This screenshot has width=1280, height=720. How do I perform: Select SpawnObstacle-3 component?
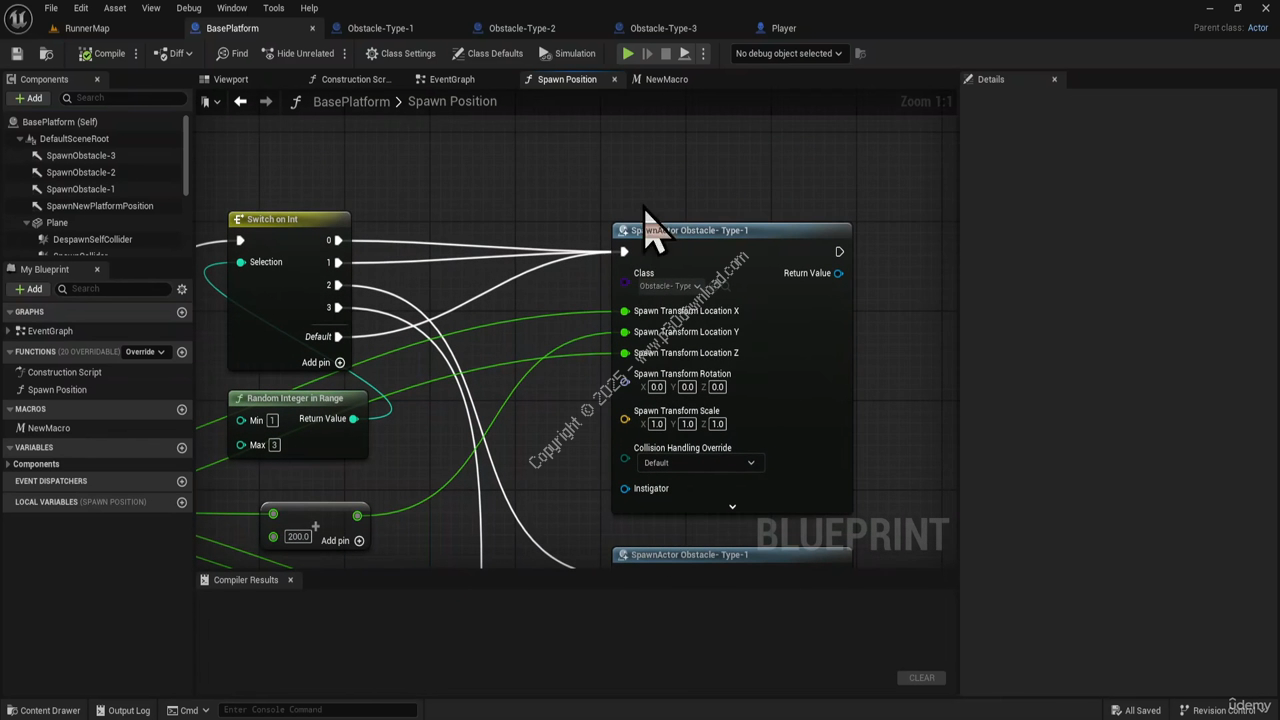click(80, 155)
